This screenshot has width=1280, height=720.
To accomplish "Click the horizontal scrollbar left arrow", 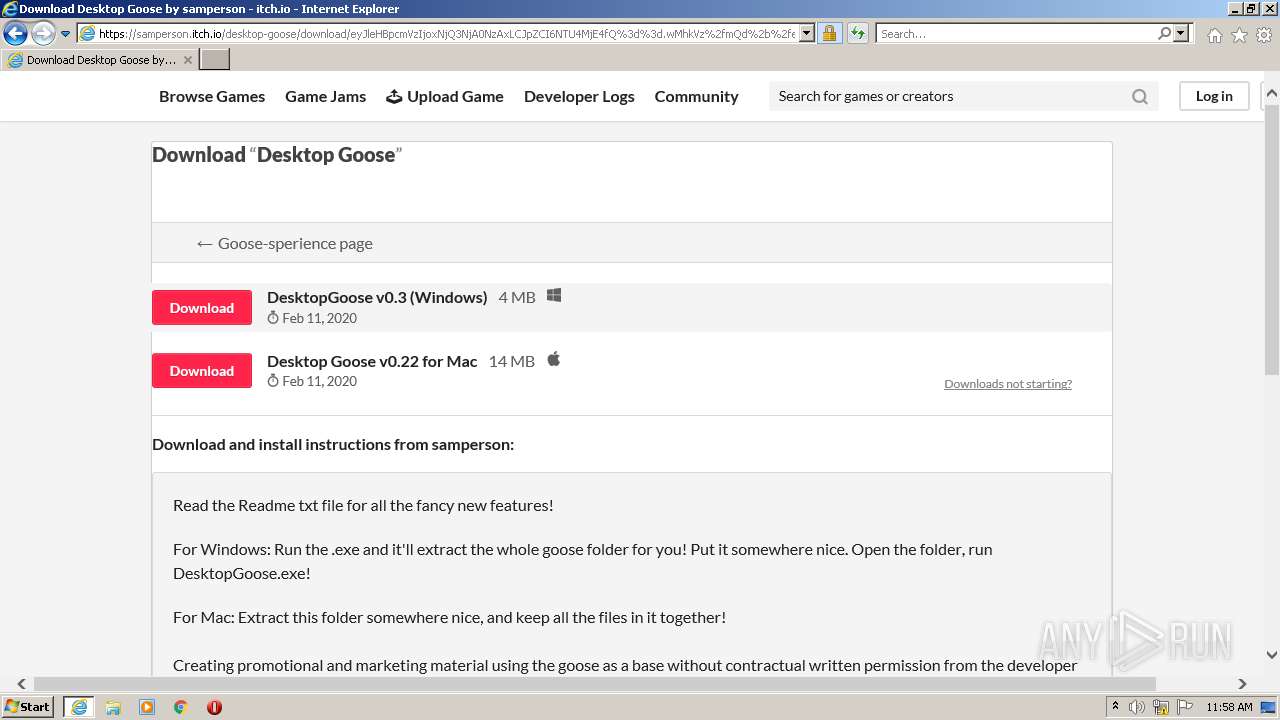I will point(21,684).
